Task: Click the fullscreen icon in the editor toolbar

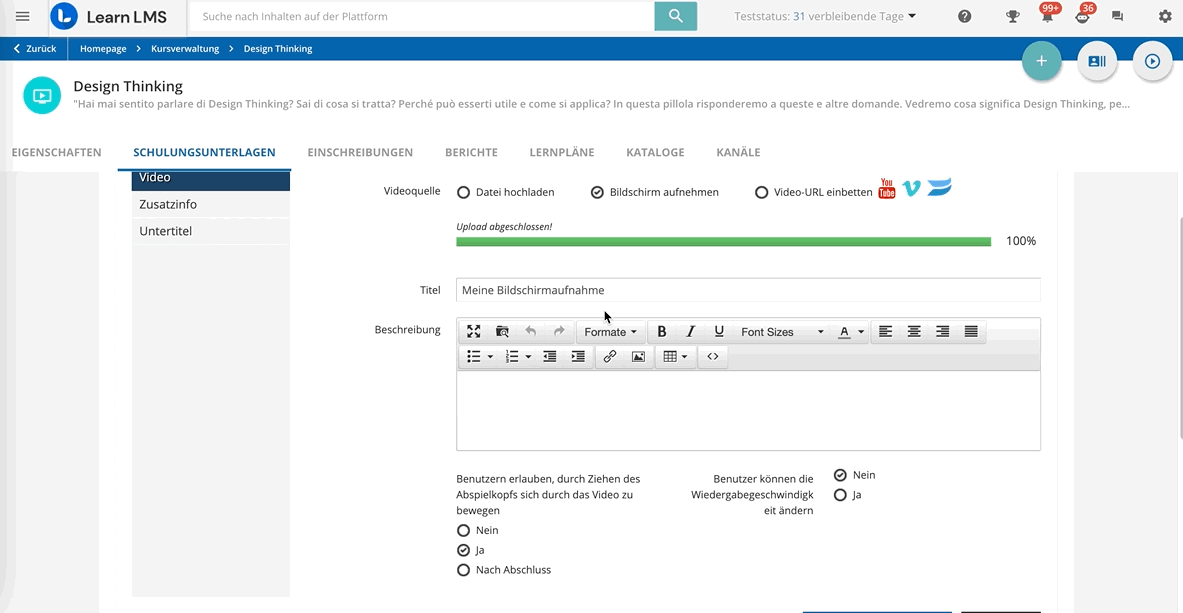Action: point(474,332)
